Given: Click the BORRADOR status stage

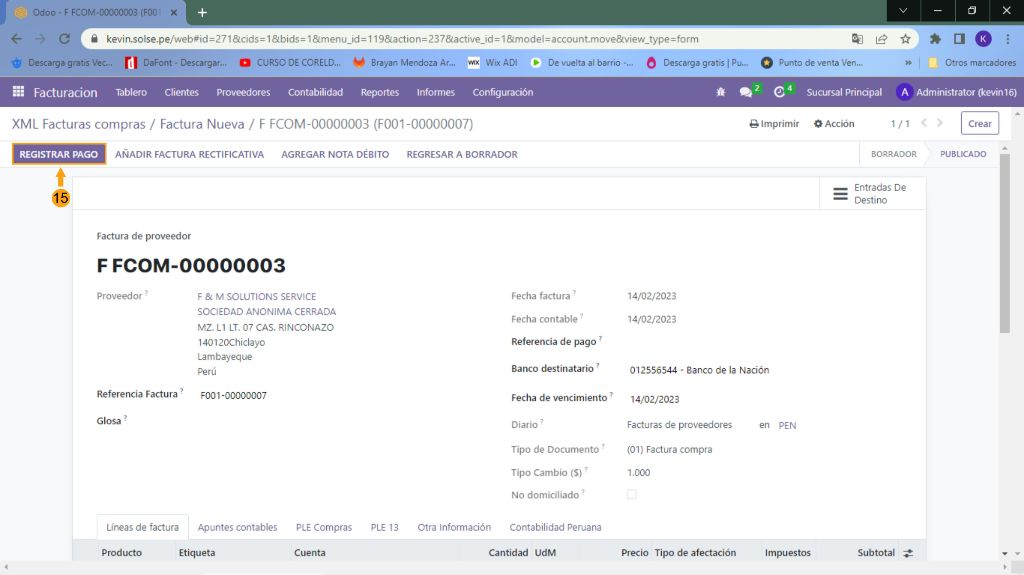Looking at the screenshot, I should 893,155.
